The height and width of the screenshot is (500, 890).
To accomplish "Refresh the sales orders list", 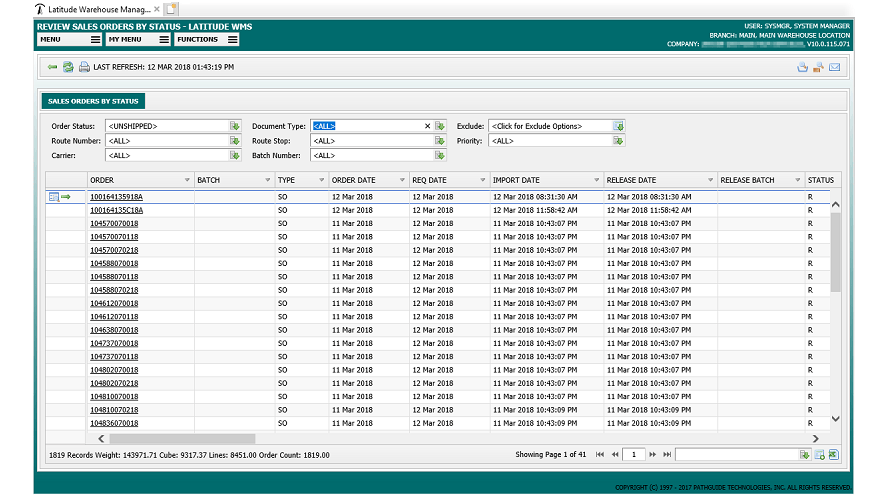I will tap(68, 67).
